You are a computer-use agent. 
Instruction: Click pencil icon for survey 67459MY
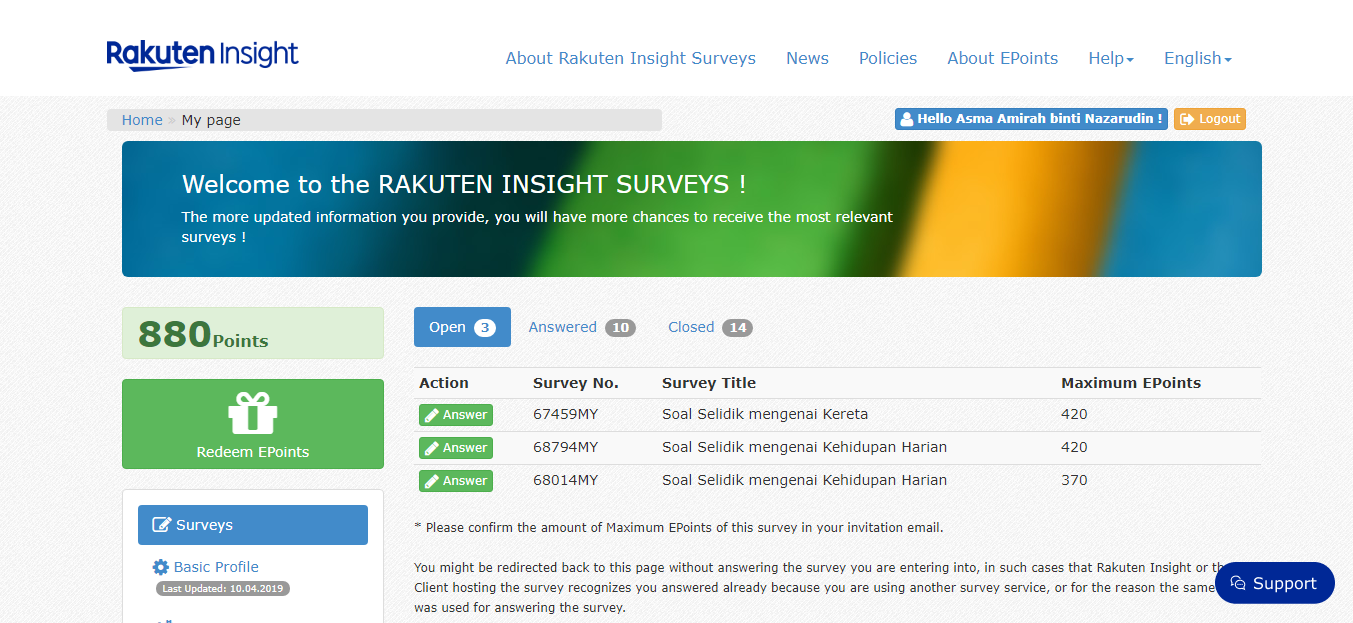(x=431, y=415)
